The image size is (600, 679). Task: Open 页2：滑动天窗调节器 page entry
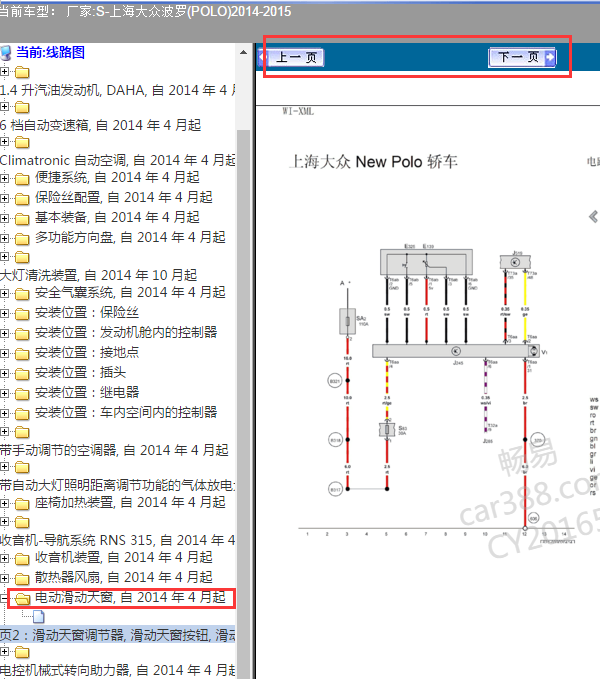[118, 635]
